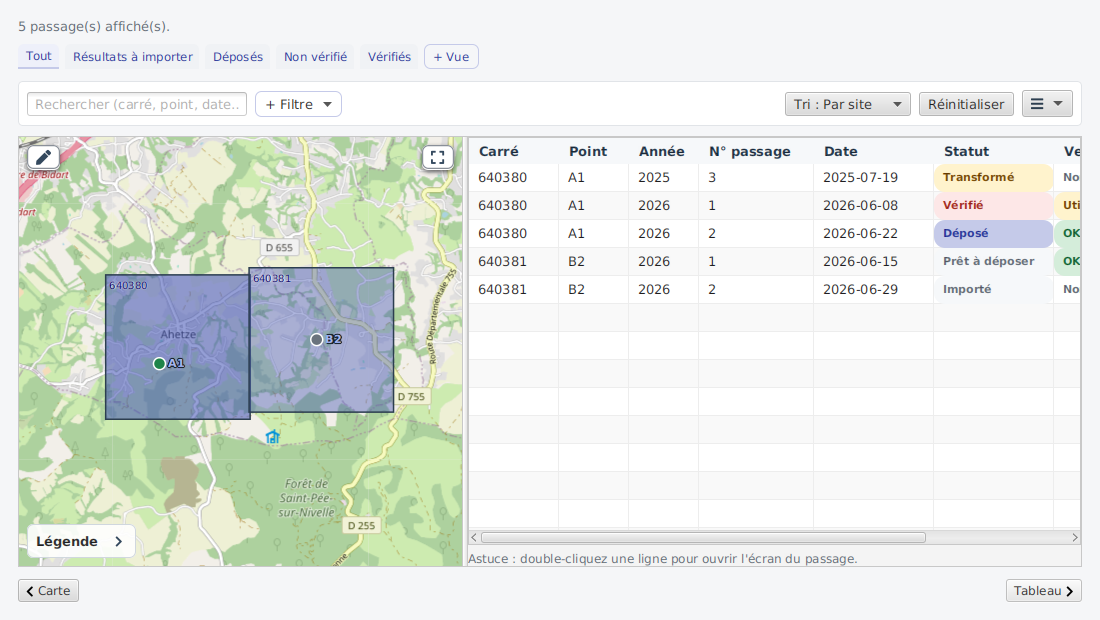This screenshot has width=1100, height=620.
Task: Open the + Filtre dropdown
Action: (x=298, y=105)
